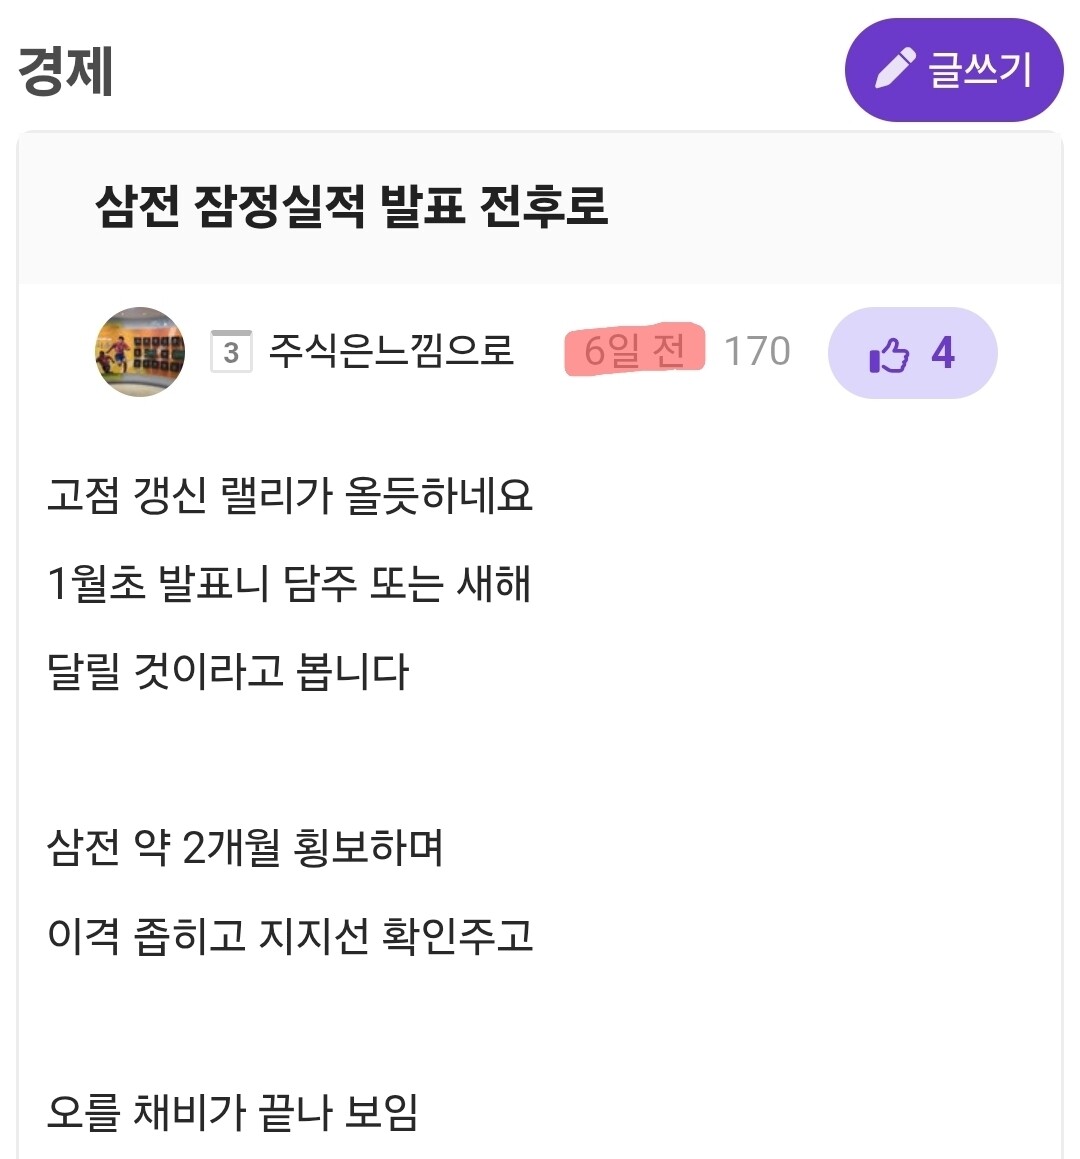
Task: Click the level 3 badge icon
Action: (x=231, y=351)
